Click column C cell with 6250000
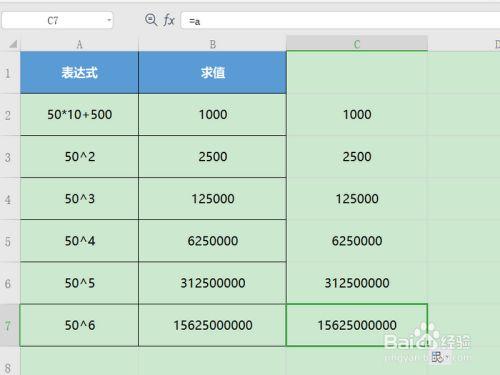 tap(357, 241)
